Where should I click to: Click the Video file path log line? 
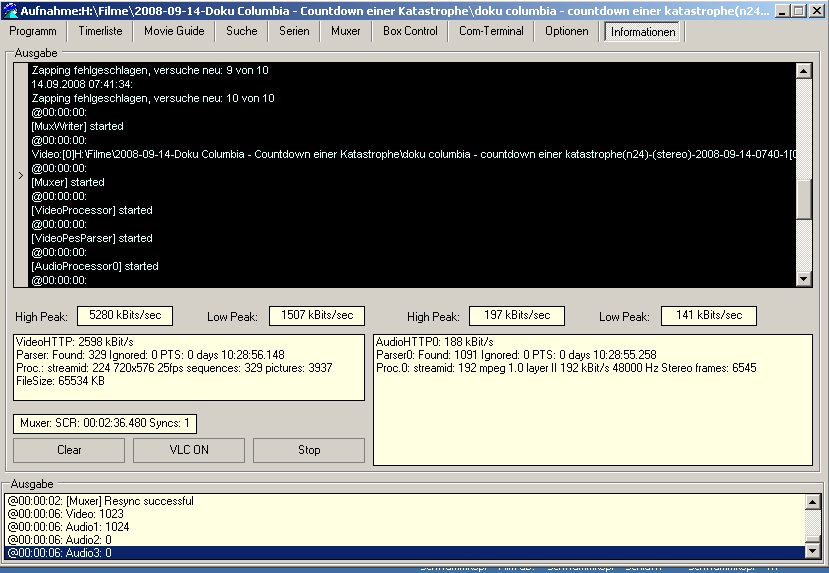(413, 154)
